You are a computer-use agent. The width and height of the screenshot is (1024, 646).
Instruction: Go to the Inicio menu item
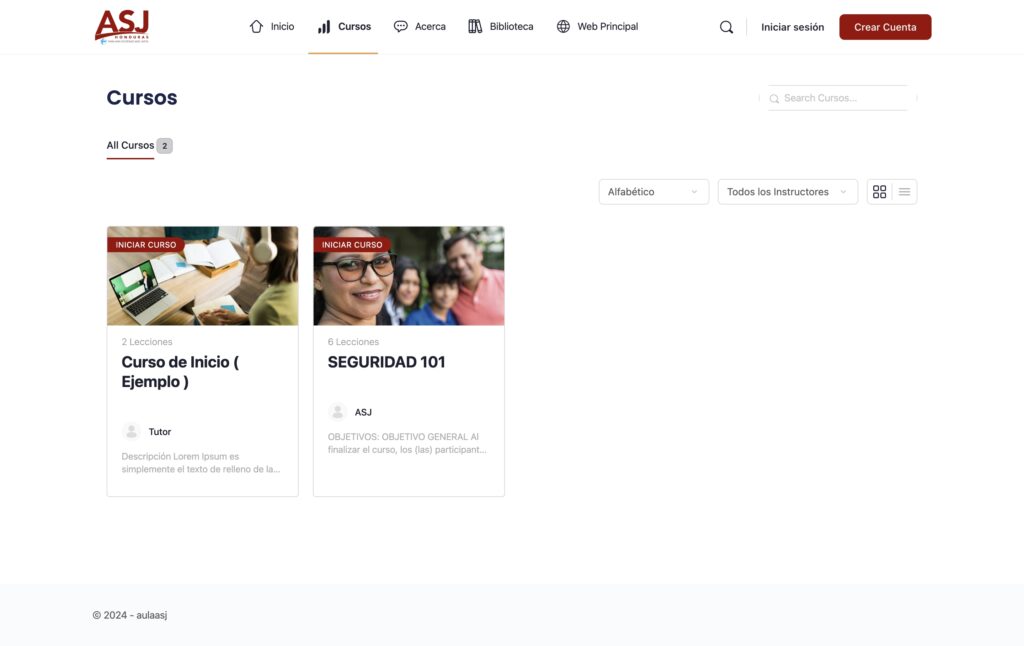[x=272, y=27]
